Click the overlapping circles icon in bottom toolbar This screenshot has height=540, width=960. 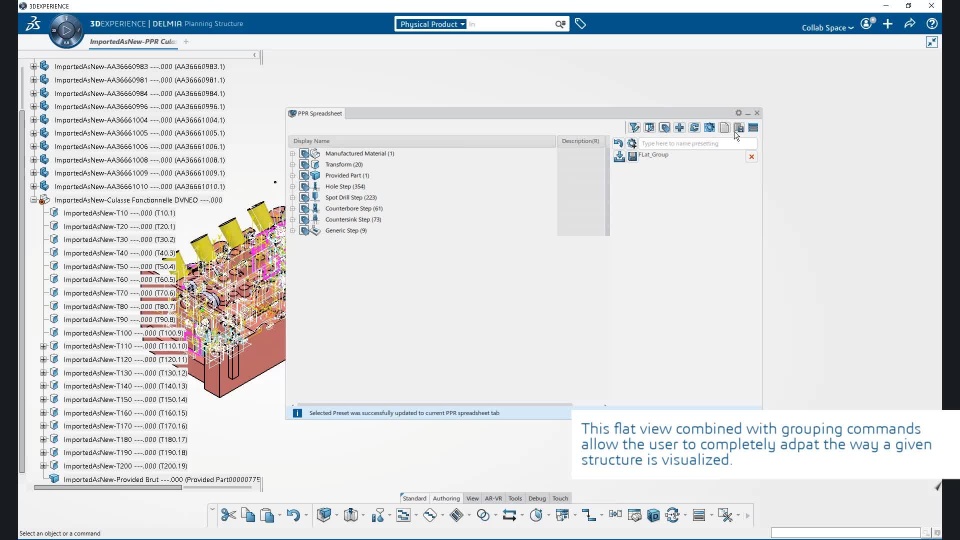[483, 515]
